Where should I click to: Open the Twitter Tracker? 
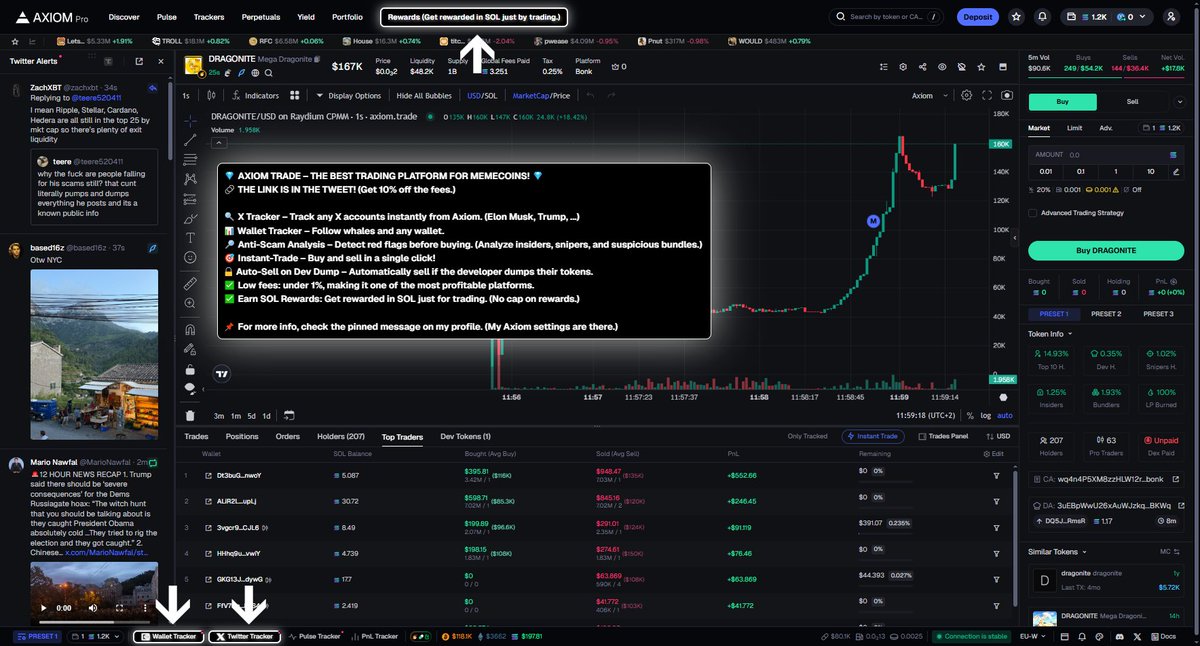(x=244, y=636)
